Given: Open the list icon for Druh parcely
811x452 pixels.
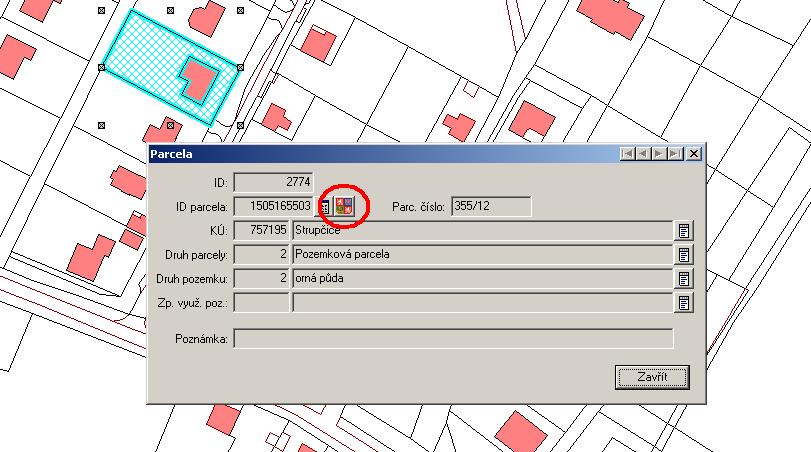Looking at the screenshot, I should click(x=684, y=254).
